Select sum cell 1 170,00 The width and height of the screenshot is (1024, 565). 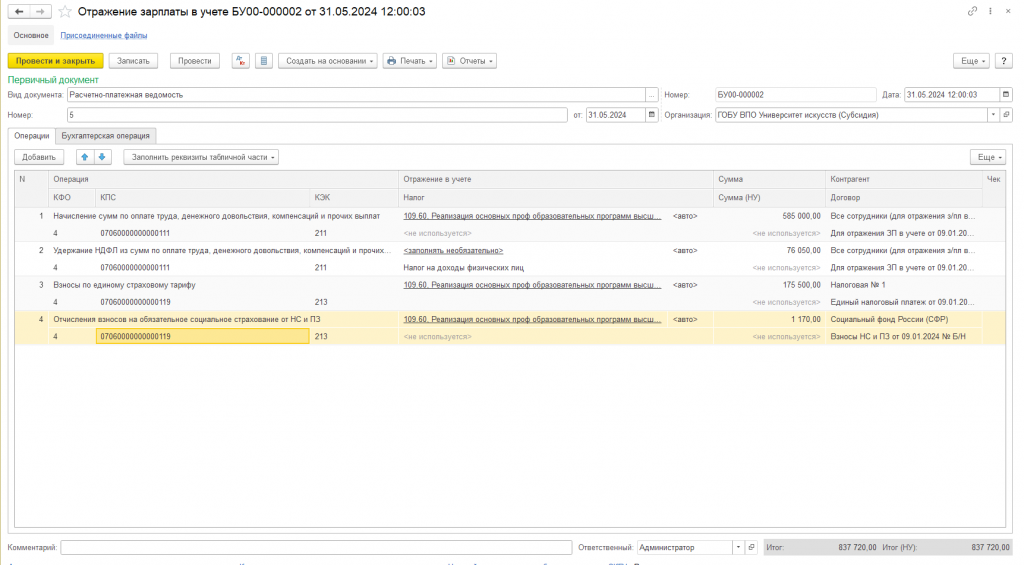769,319
